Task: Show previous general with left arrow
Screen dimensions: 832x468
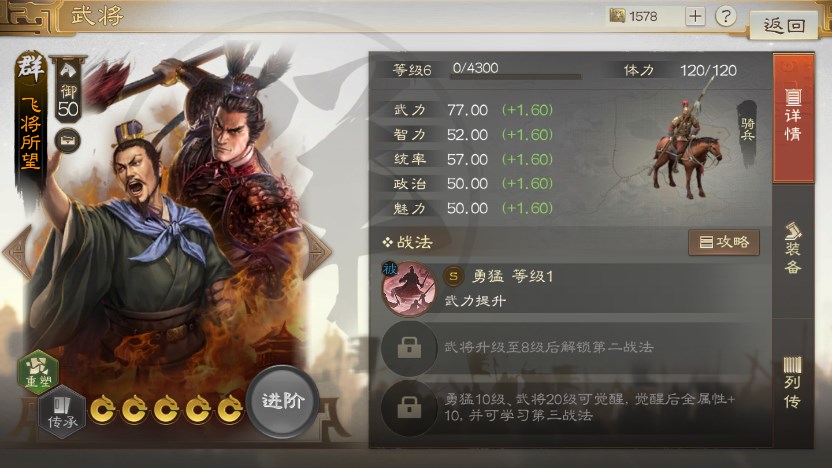Action: pyautogui.click(x=18, y=252)
